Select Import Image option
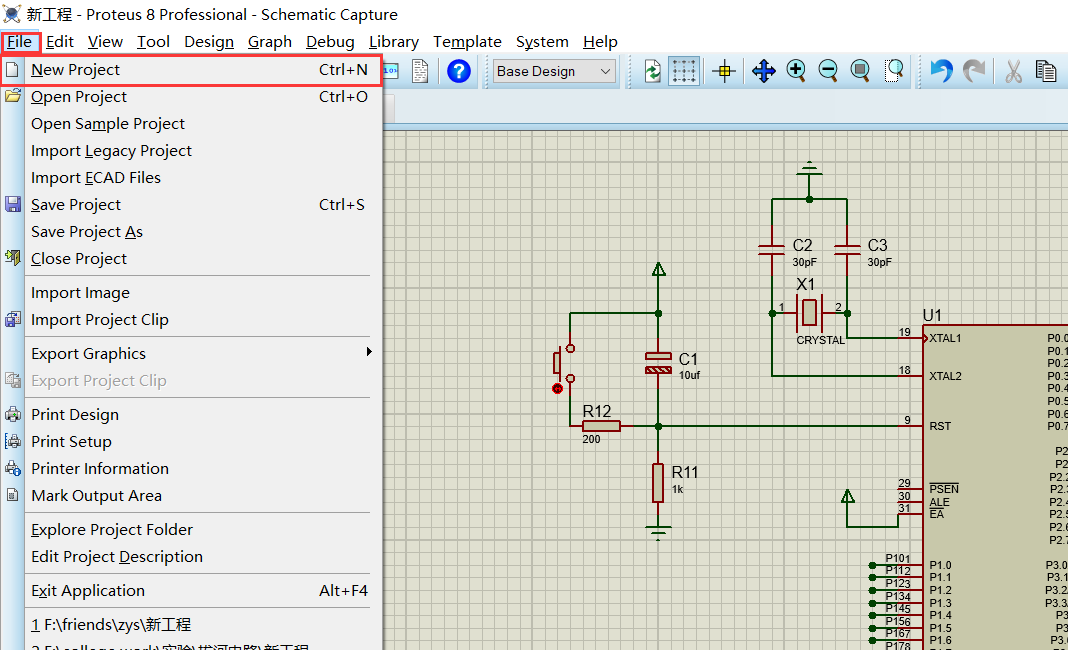Viewport: 1068px width, 650px height. point(191,293)
